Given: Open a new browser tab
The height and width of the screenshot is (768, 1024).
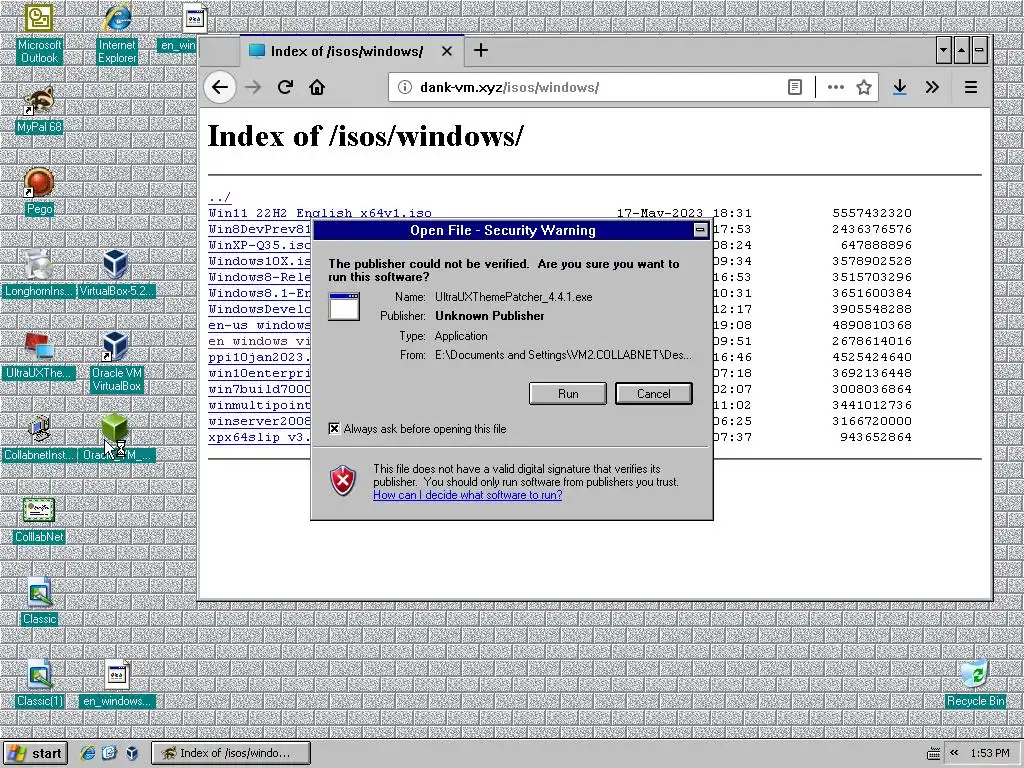Looking at the screenshot, I should [481, 50].
